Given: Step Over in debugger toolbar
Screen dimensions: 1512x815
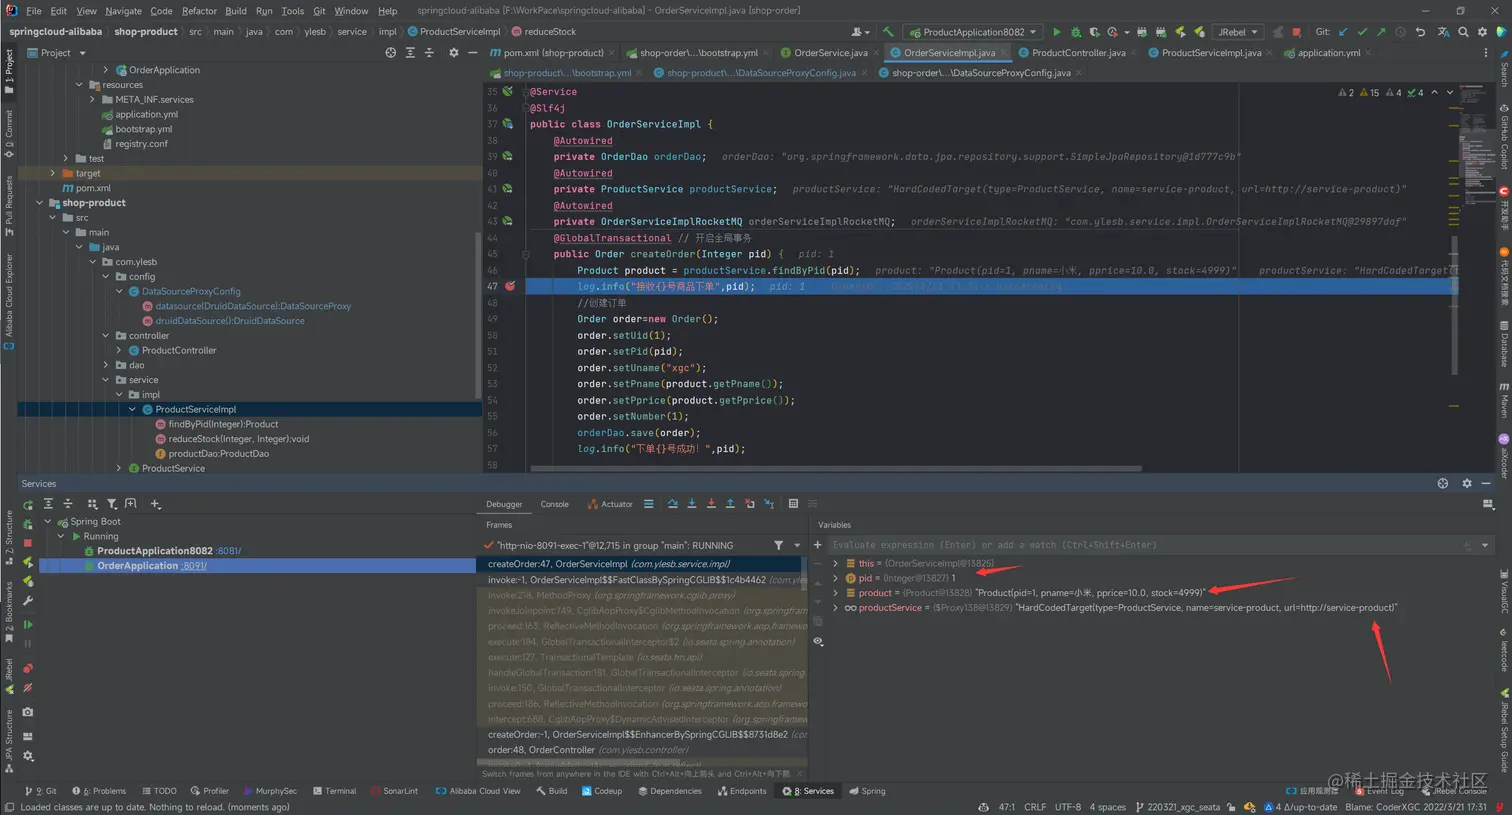Looking at the screenshot, I should 673,504.
